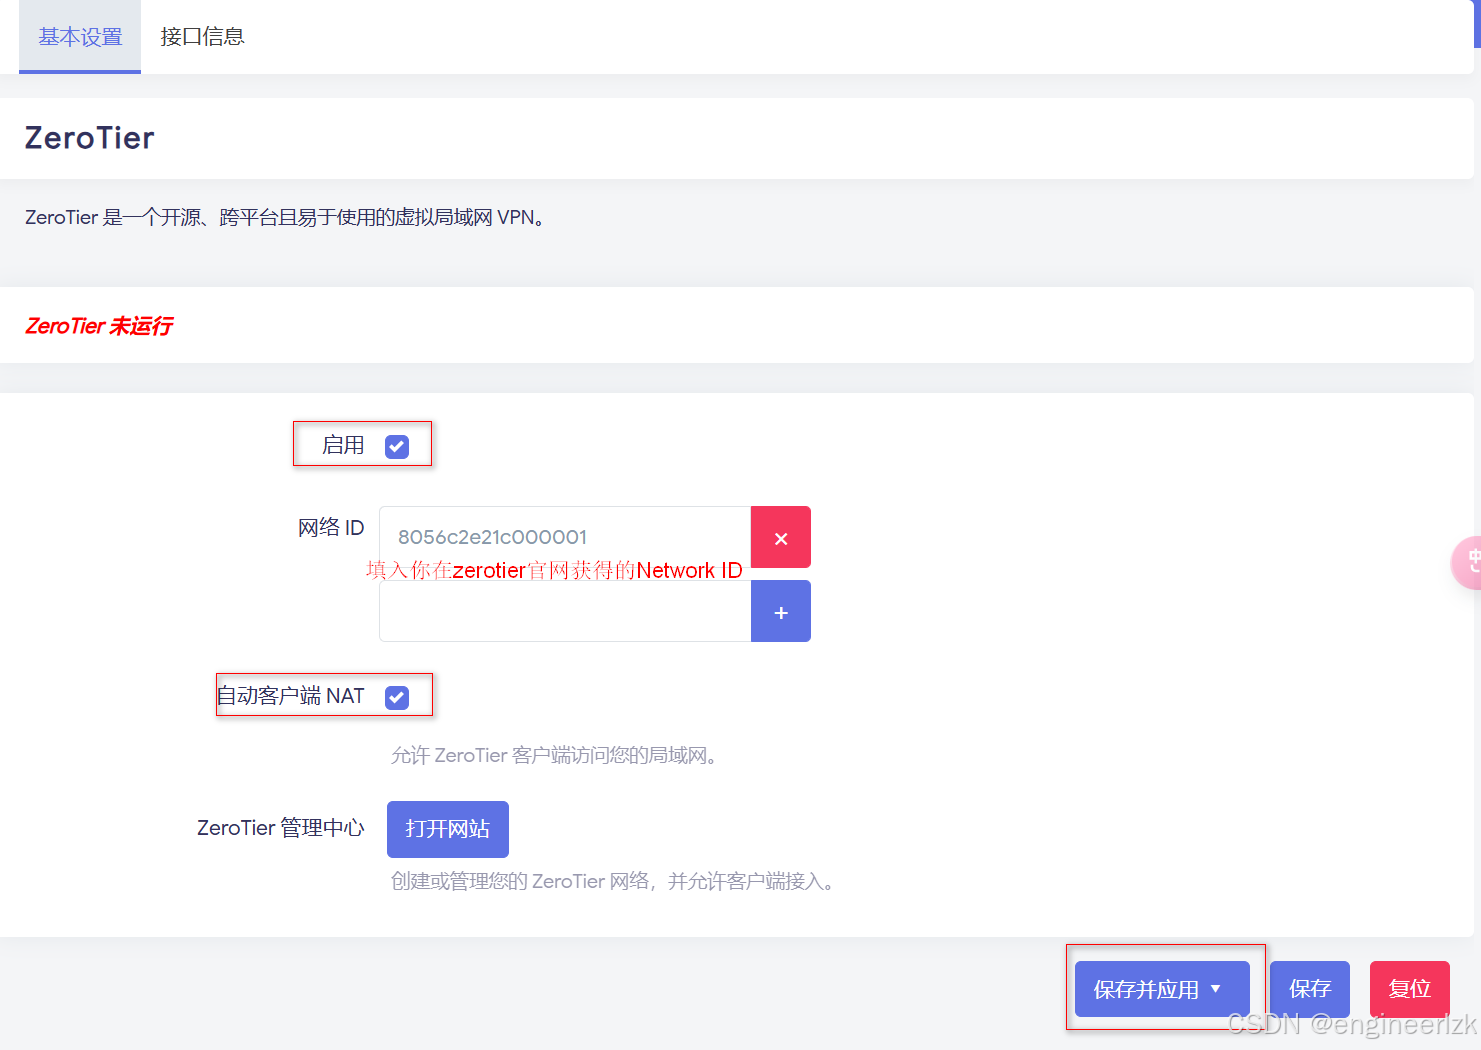Click the pink floating widget at the right edge
The image size is (1481, 1050).
[x=1467, y=562]
